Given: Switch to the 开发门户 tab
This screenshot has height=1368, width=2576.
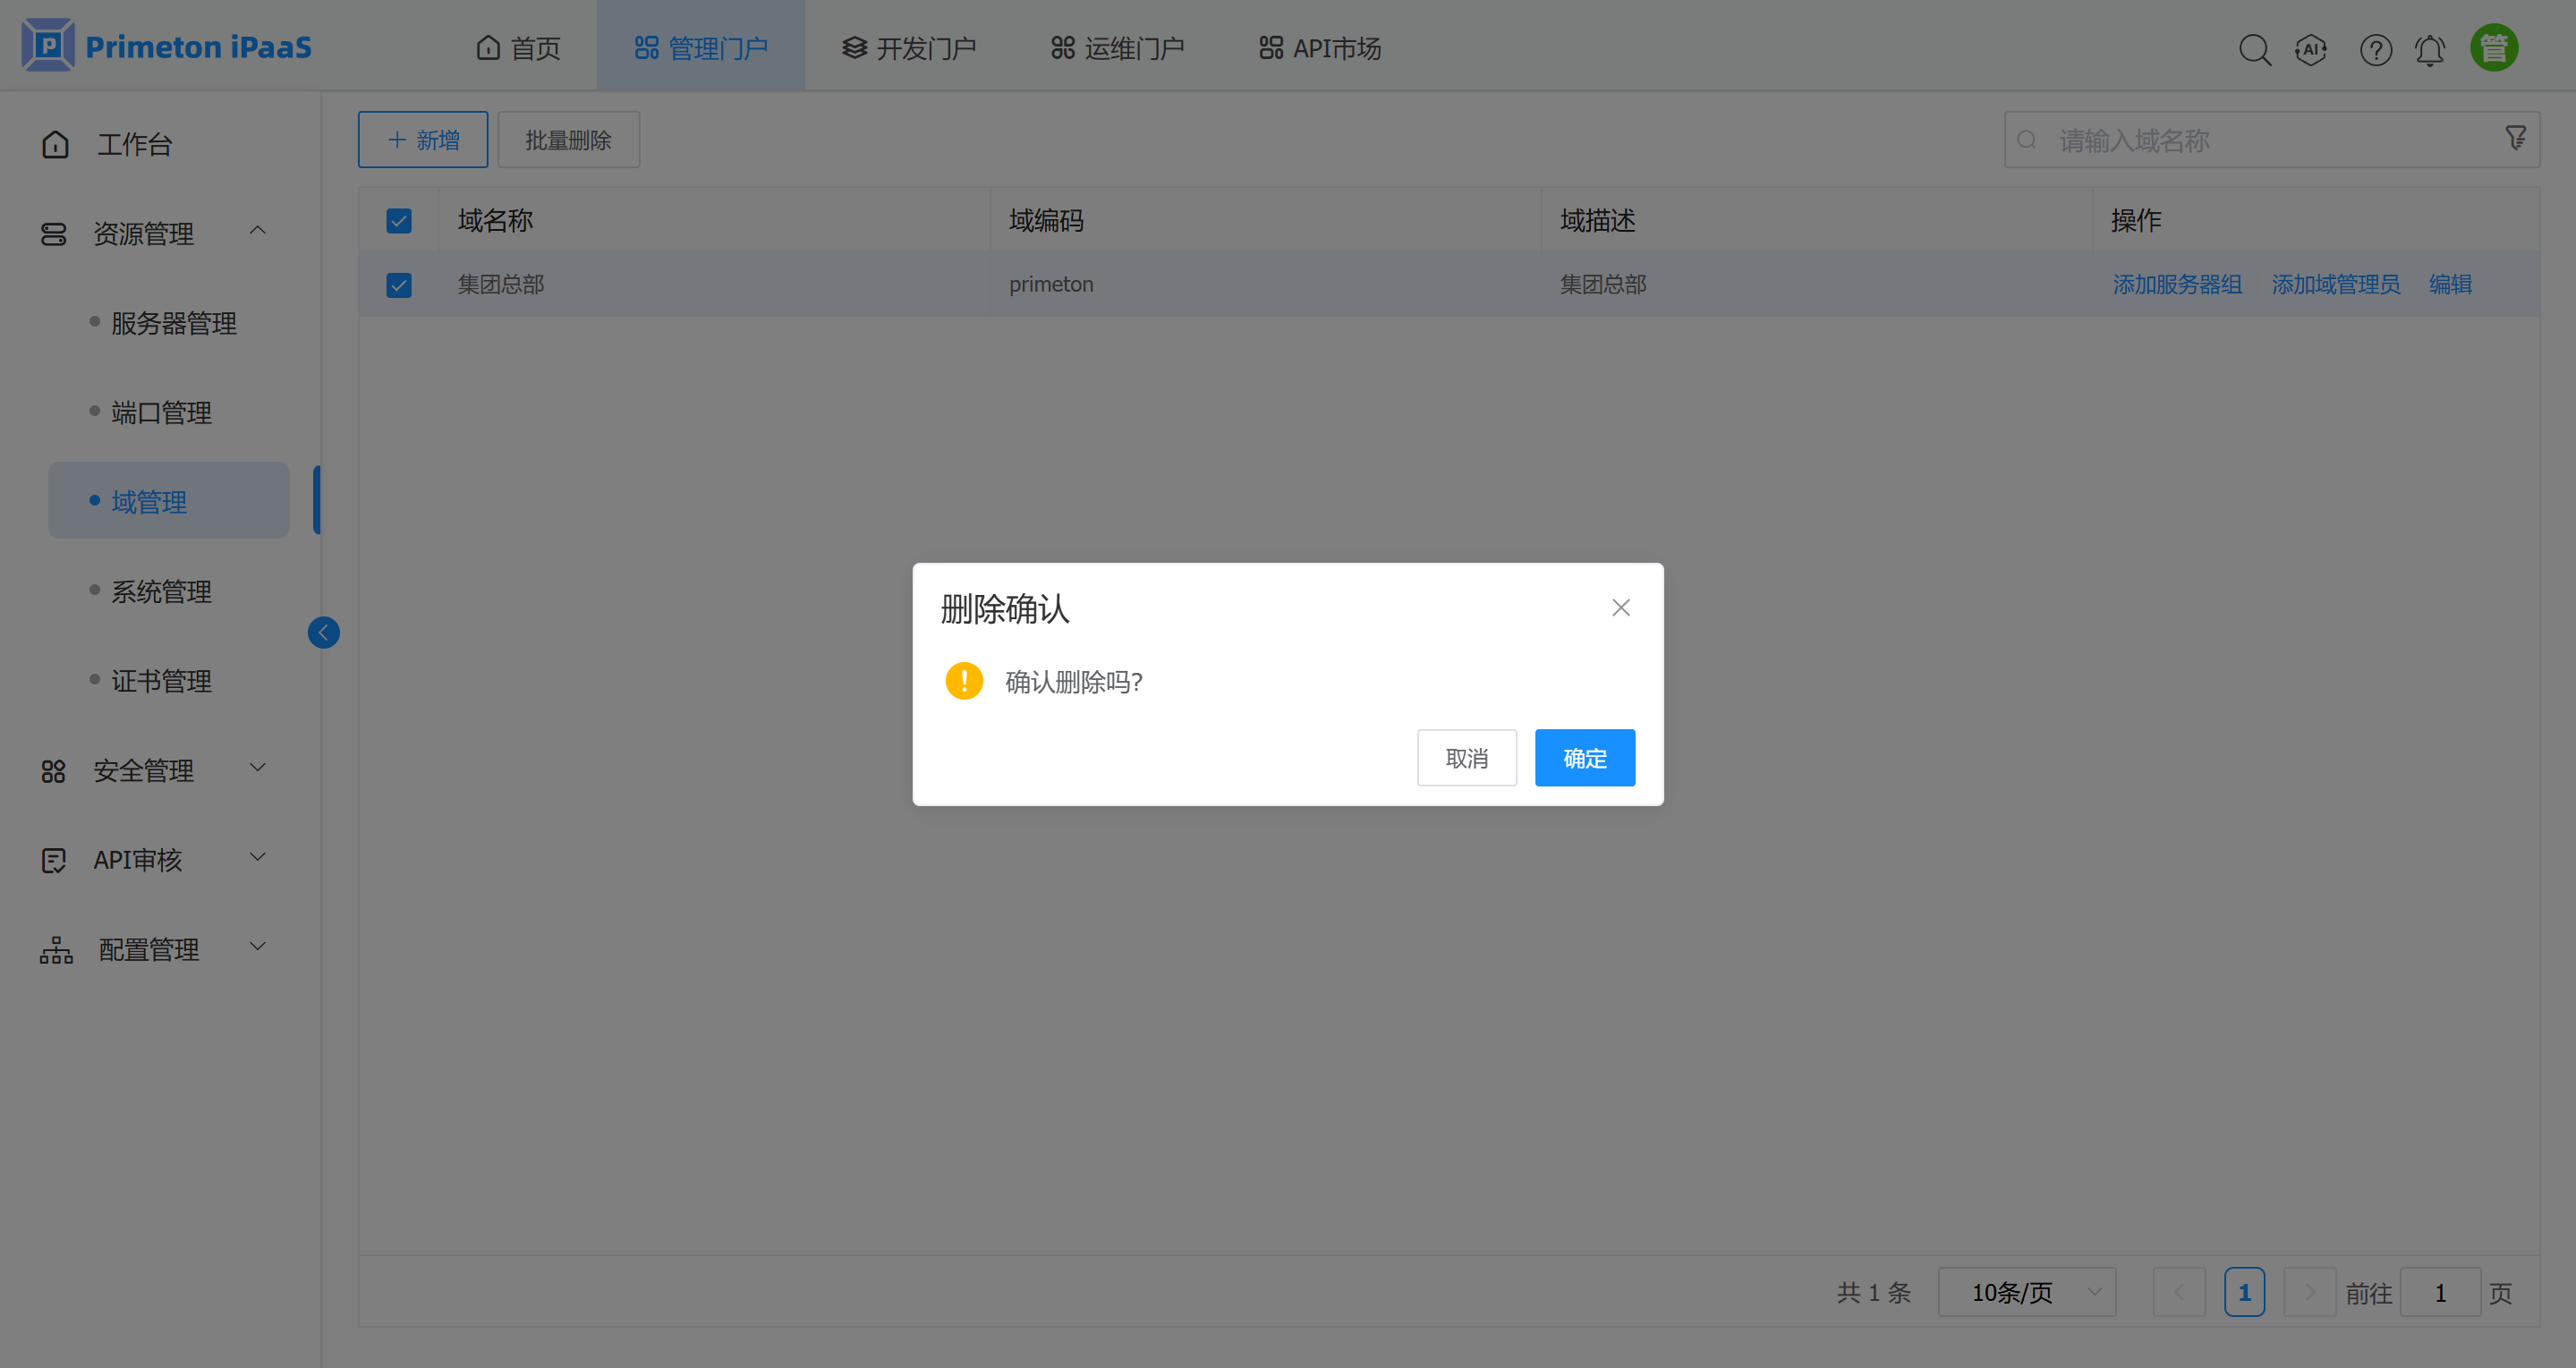Looking at the screenshot, I should [908, 47].
